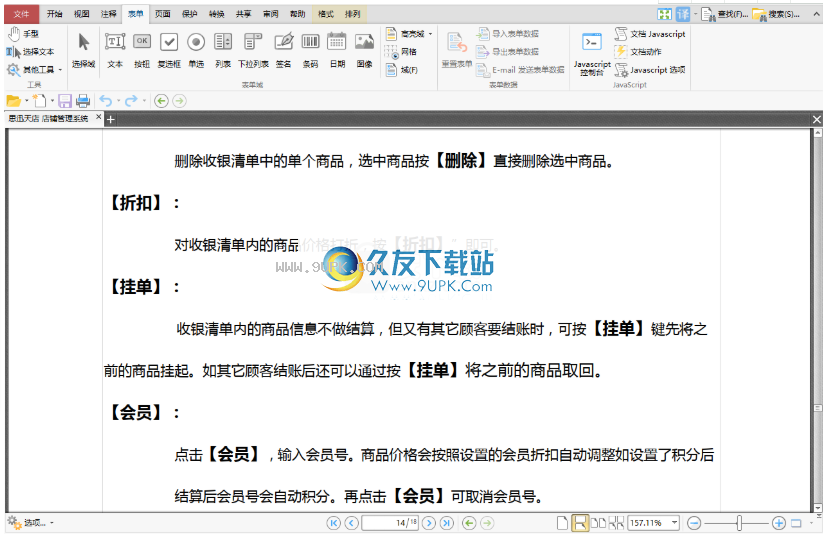Add a 文本 text form field
This screenshot has width=823, height=539.
(x=115, y=51)
